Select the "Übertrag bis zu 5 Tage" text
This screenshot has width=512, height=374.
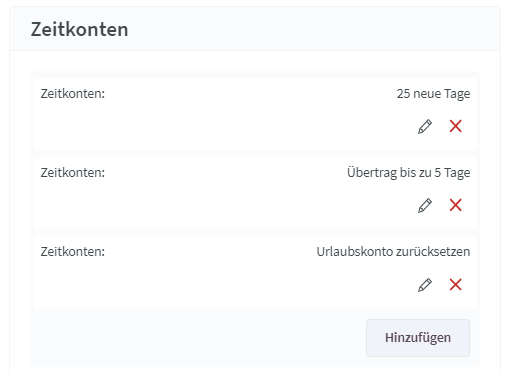coord(408,173)
